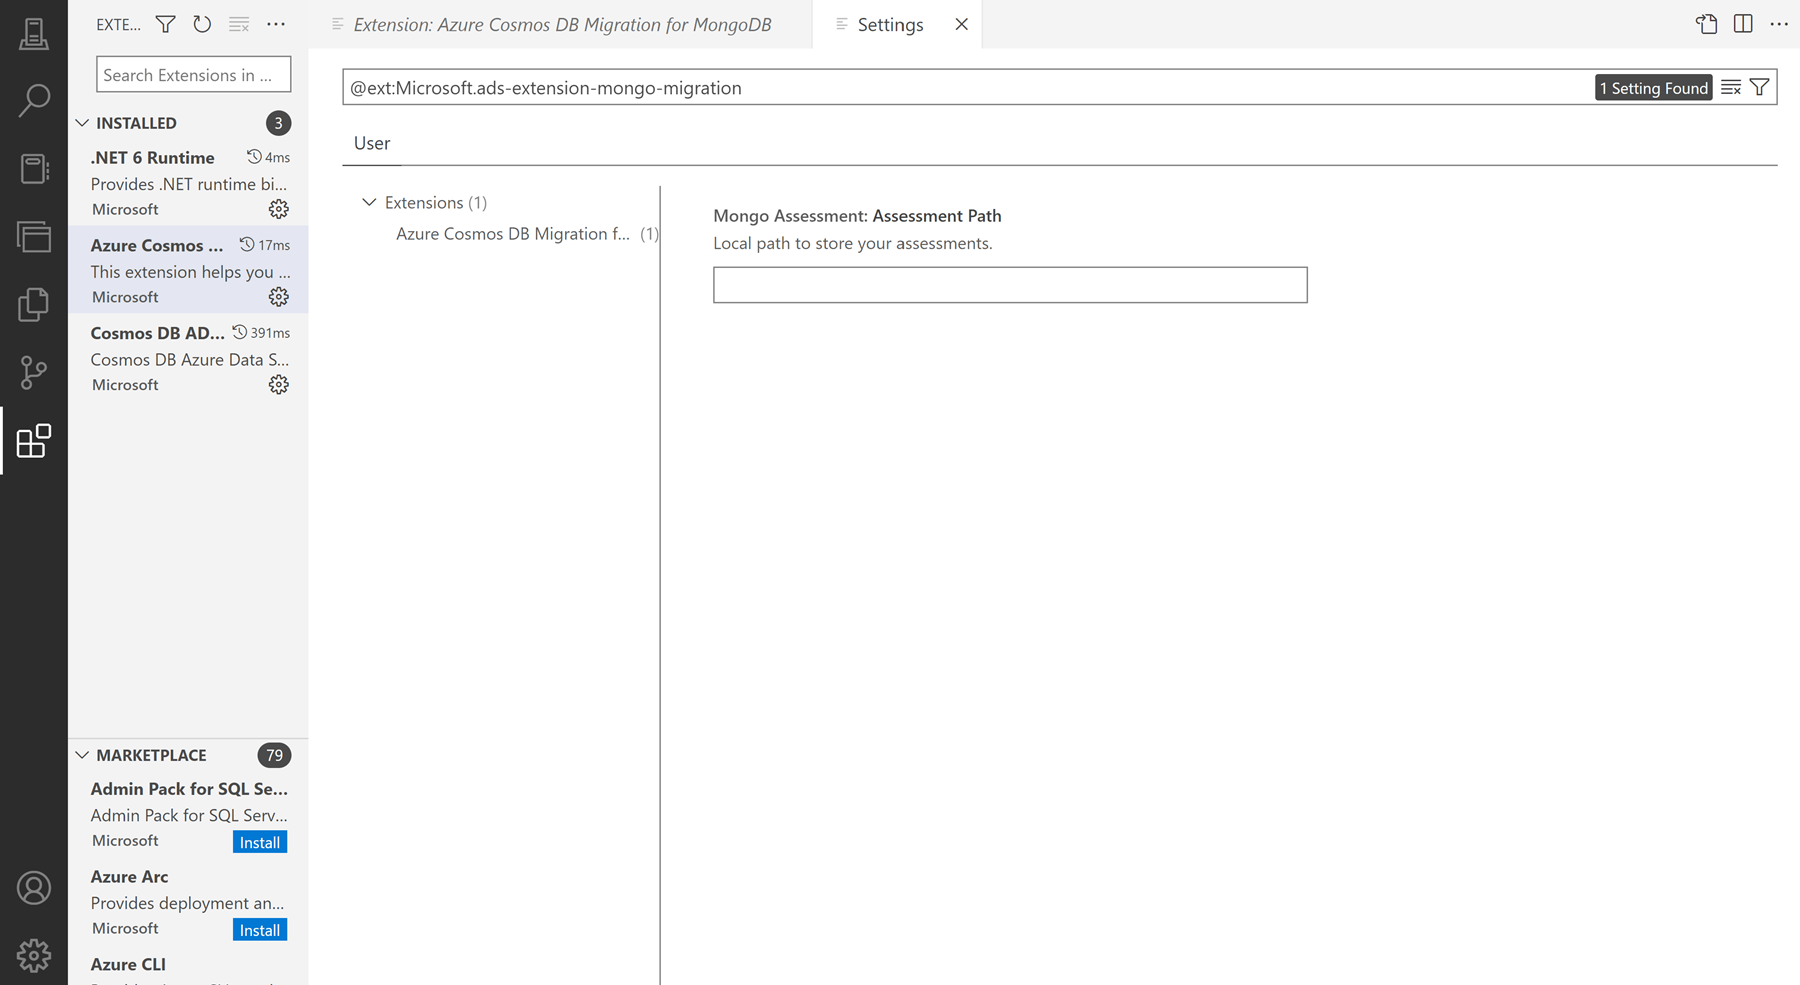The height and width of the screenshot is (985, 1800).
Task: Filter extensions using the funnel icon
Action: [x=166, y=24]
